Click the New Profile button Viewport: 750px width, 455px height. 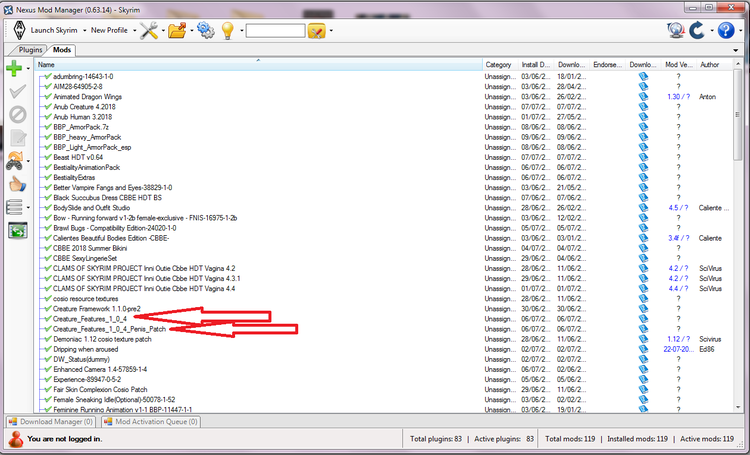109,30
